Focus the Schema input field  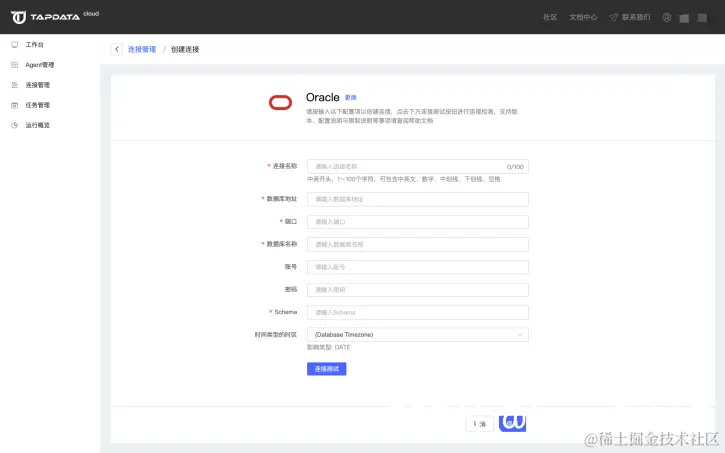pos(418,312)
